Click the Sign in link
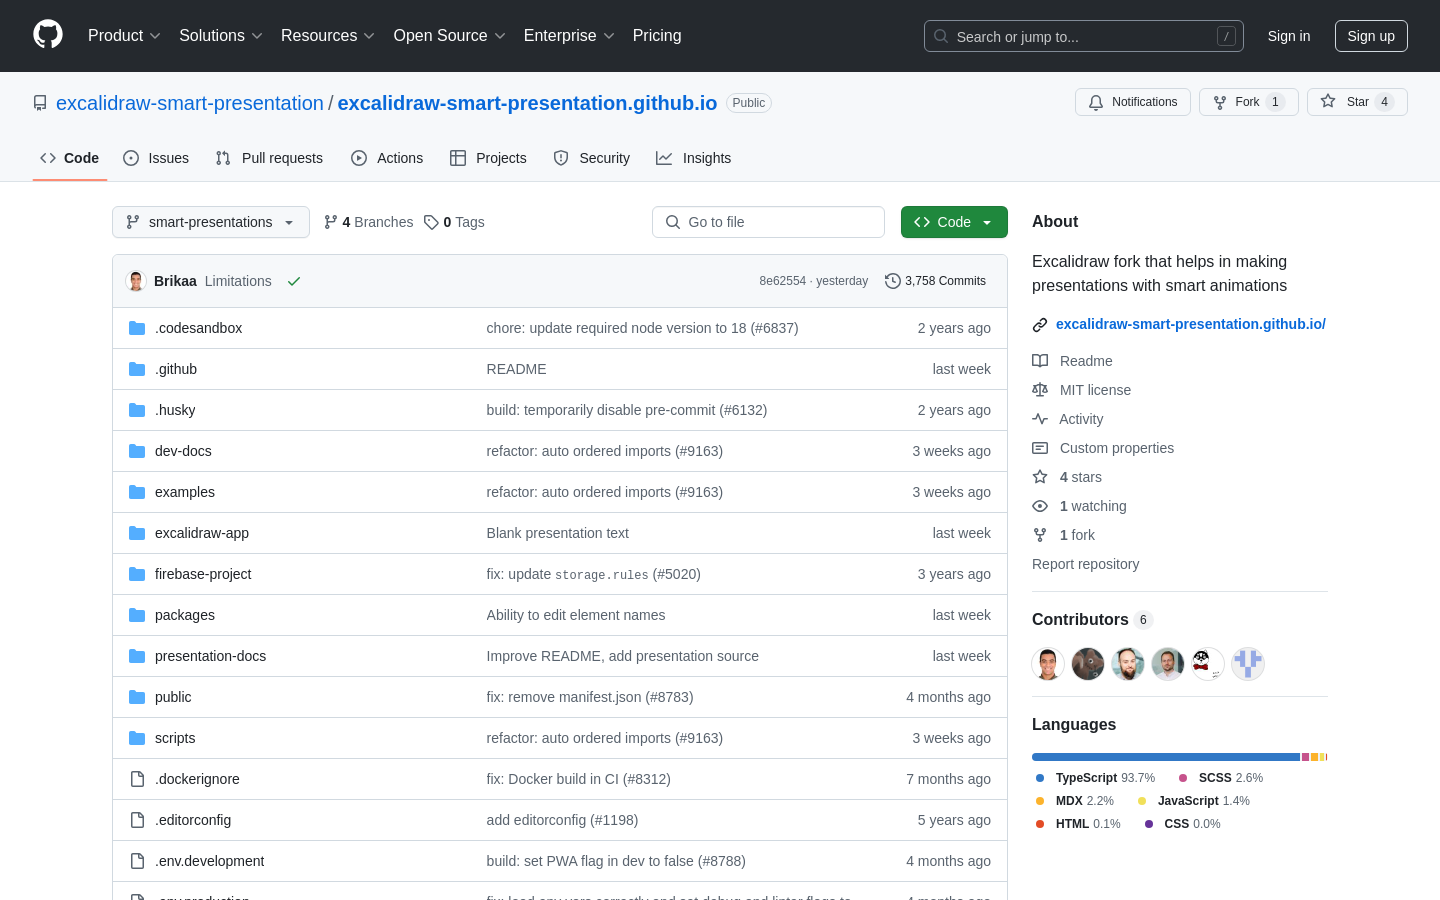Viewport: 1440px width, 900px height. click(1289, 36)
